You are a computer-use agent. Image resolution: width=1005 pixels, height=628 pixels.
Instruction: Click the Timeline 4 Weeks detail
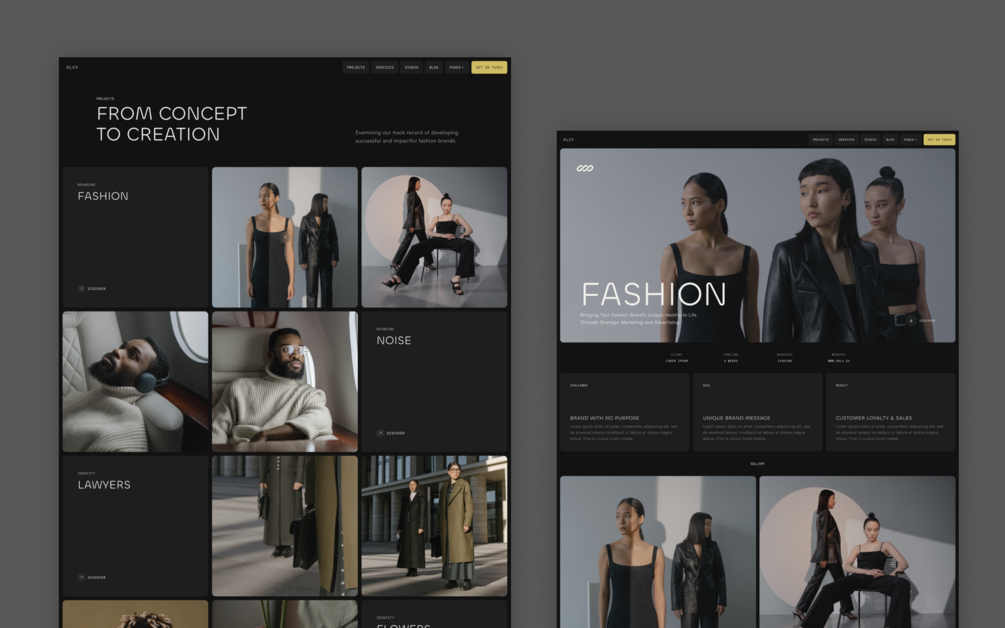731,358
